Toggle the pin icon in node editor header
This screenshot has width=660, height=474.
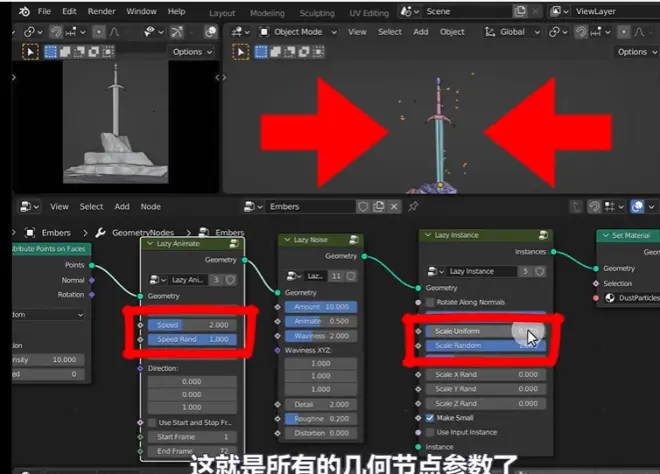(413, 206)
